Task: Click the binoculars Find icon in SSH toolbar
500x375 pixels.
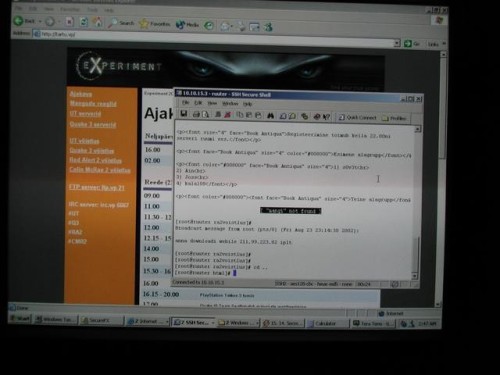Action: click(x=270, y=116)
